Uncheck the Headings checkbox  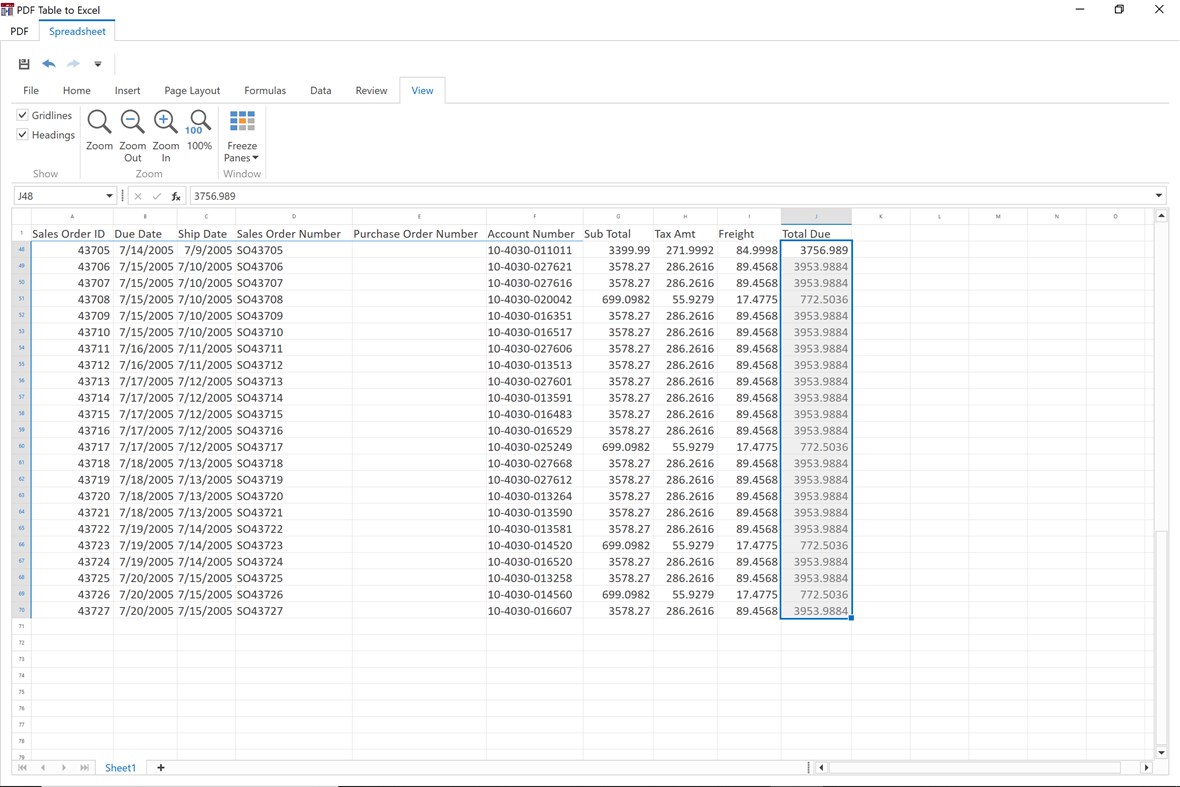tap(23, 135)
